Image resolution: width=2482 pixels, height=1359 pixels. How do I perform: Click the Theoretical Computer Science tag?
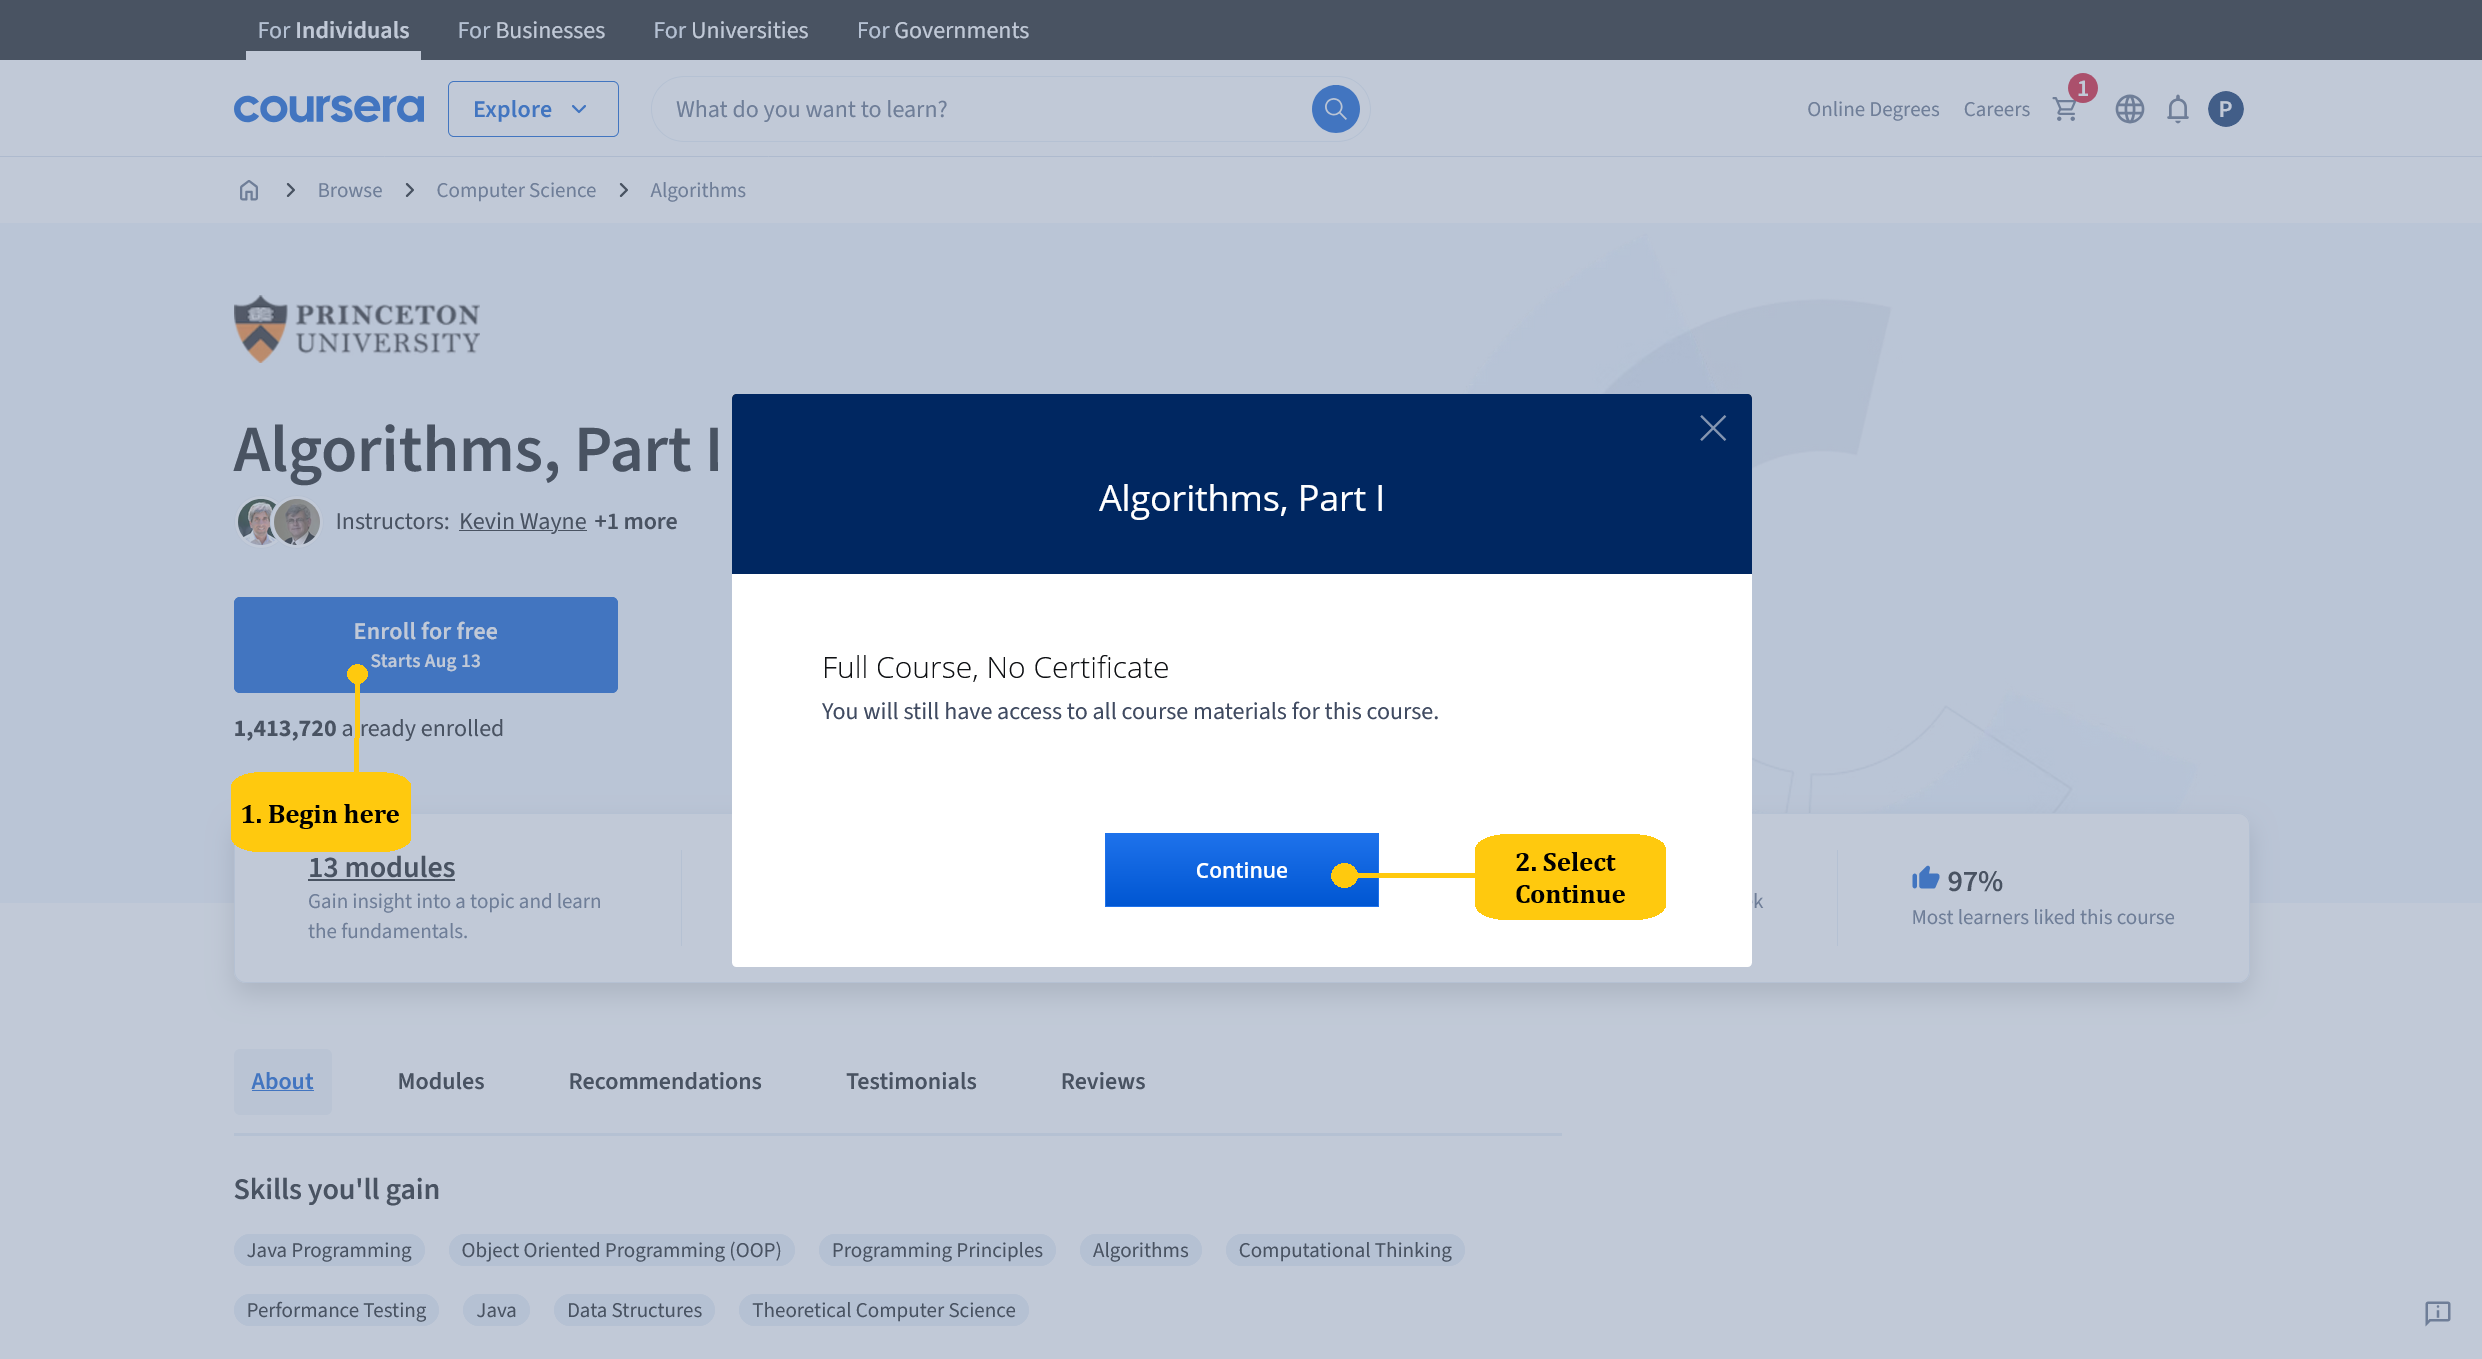(x=883, y=1310)
